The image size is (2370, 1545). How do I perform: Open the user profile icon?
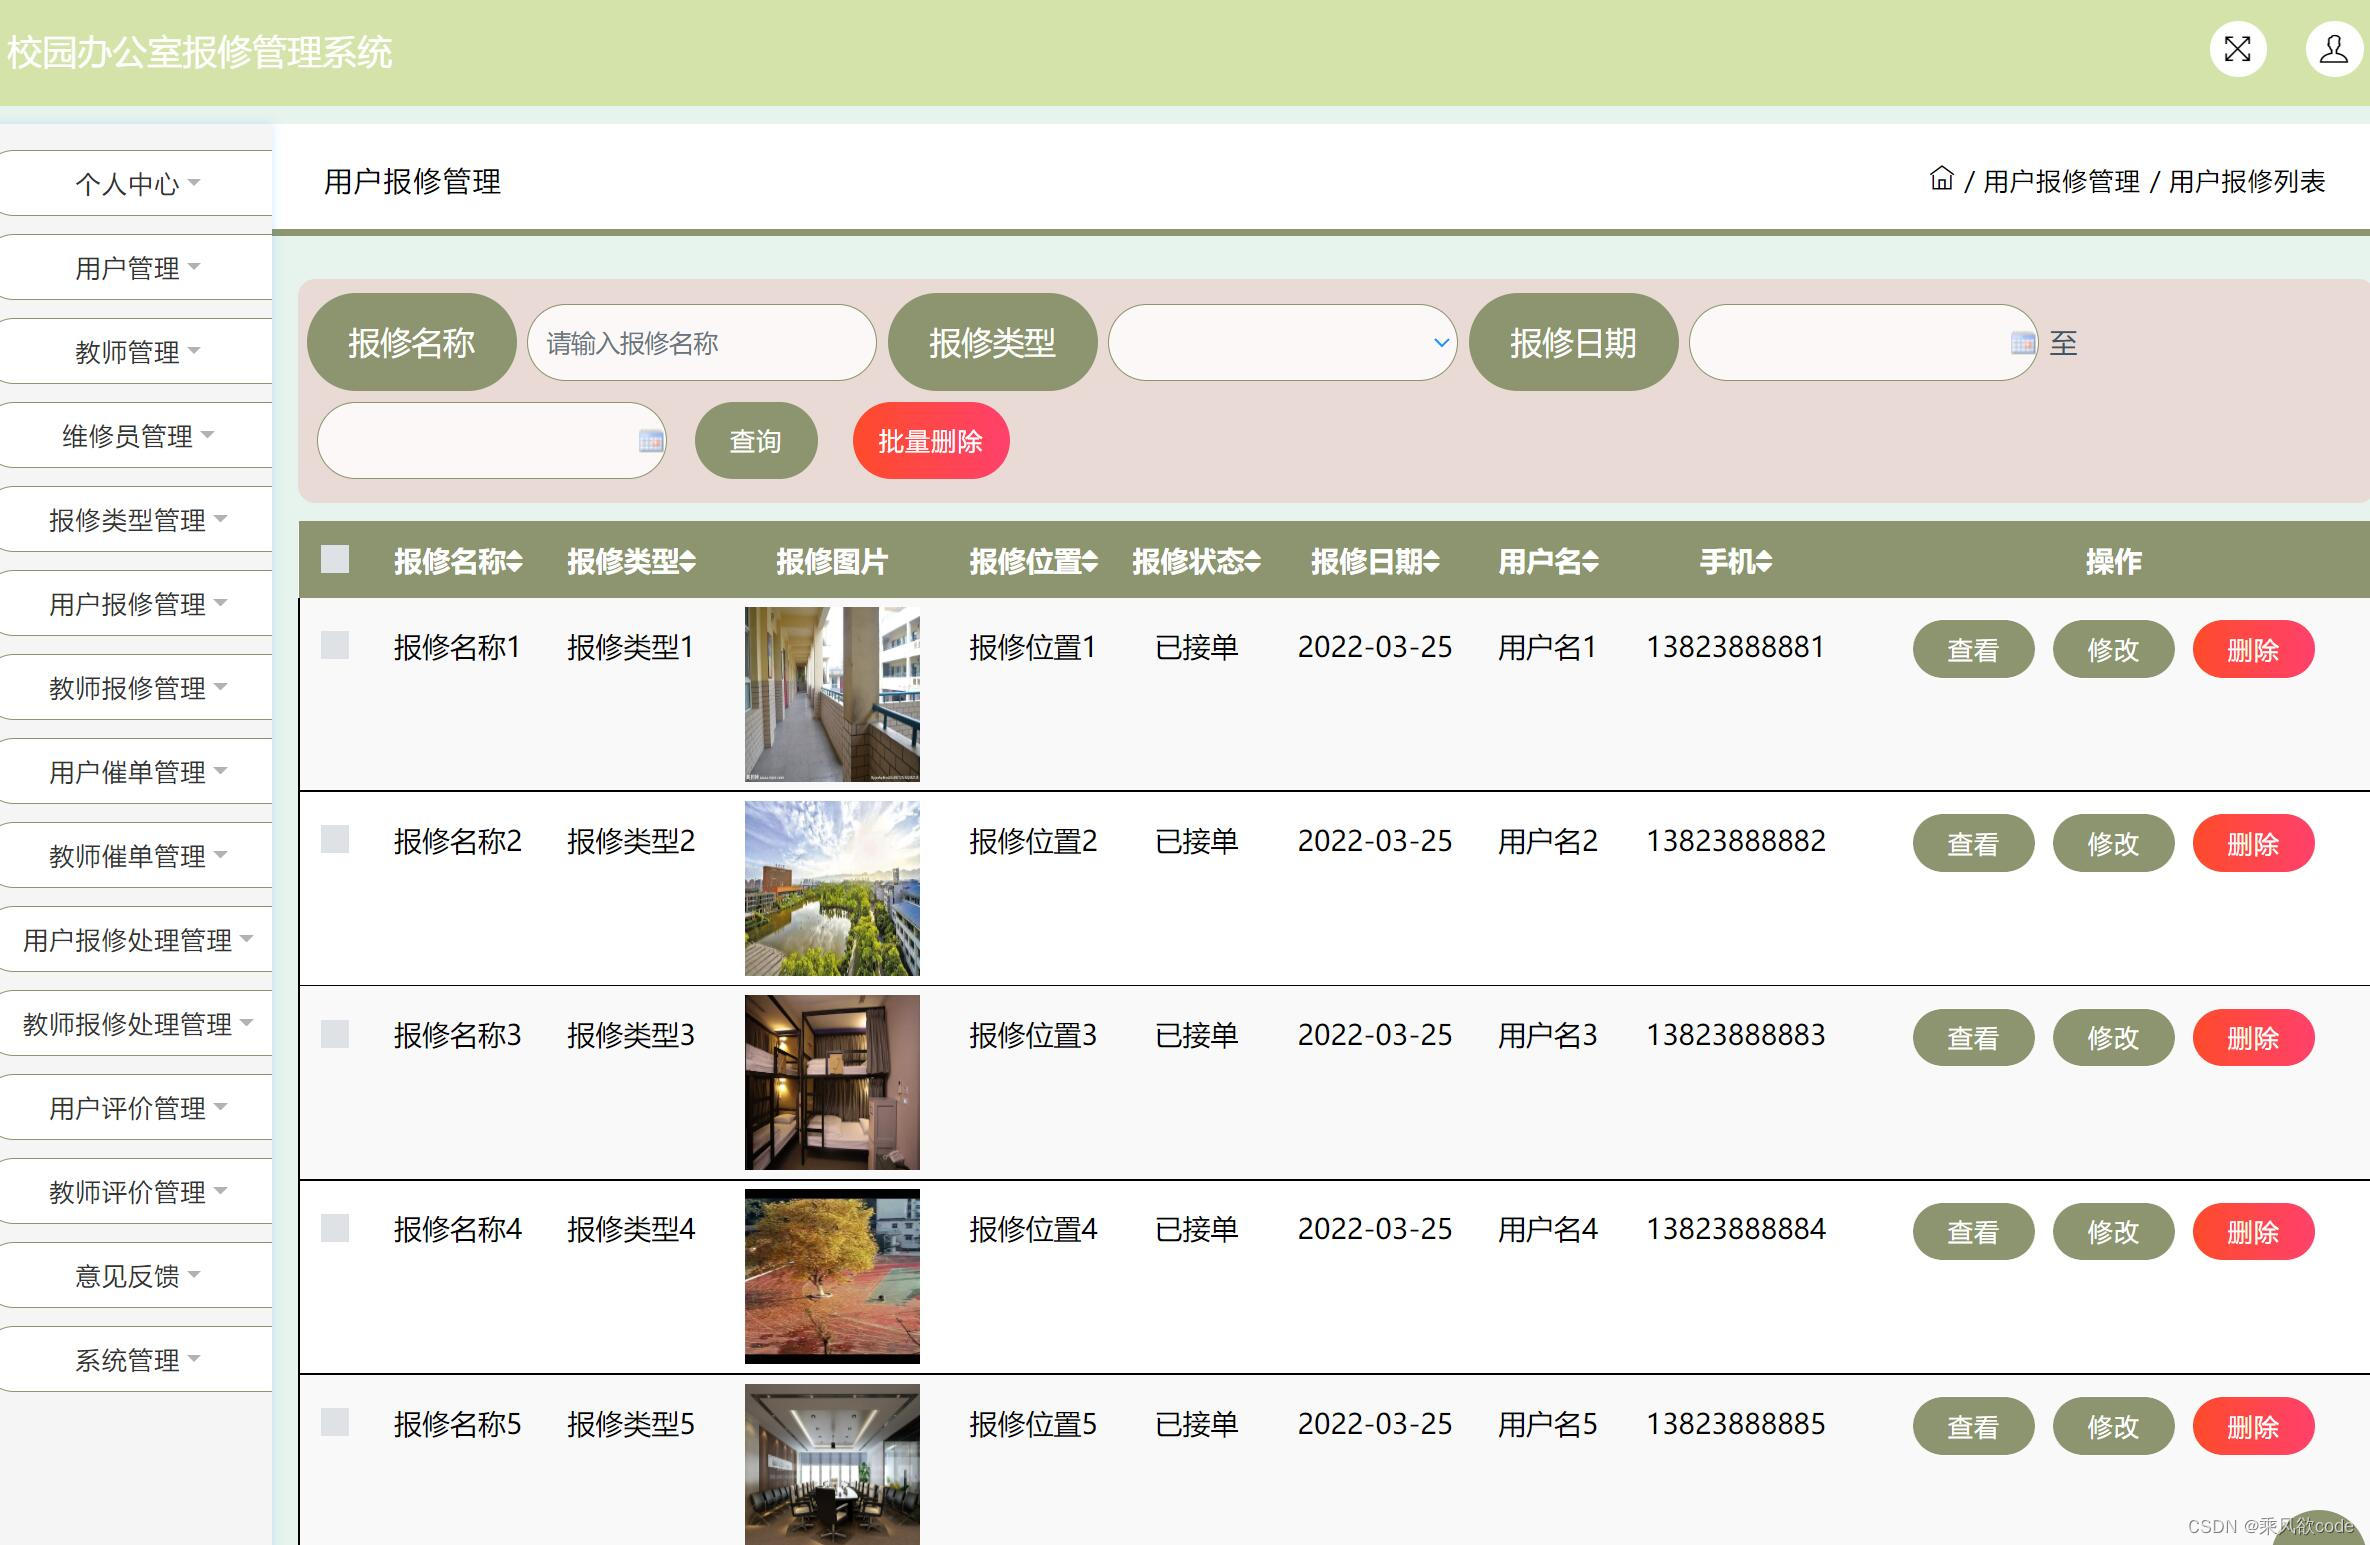pyautogui.click(x=2333, y=49)
